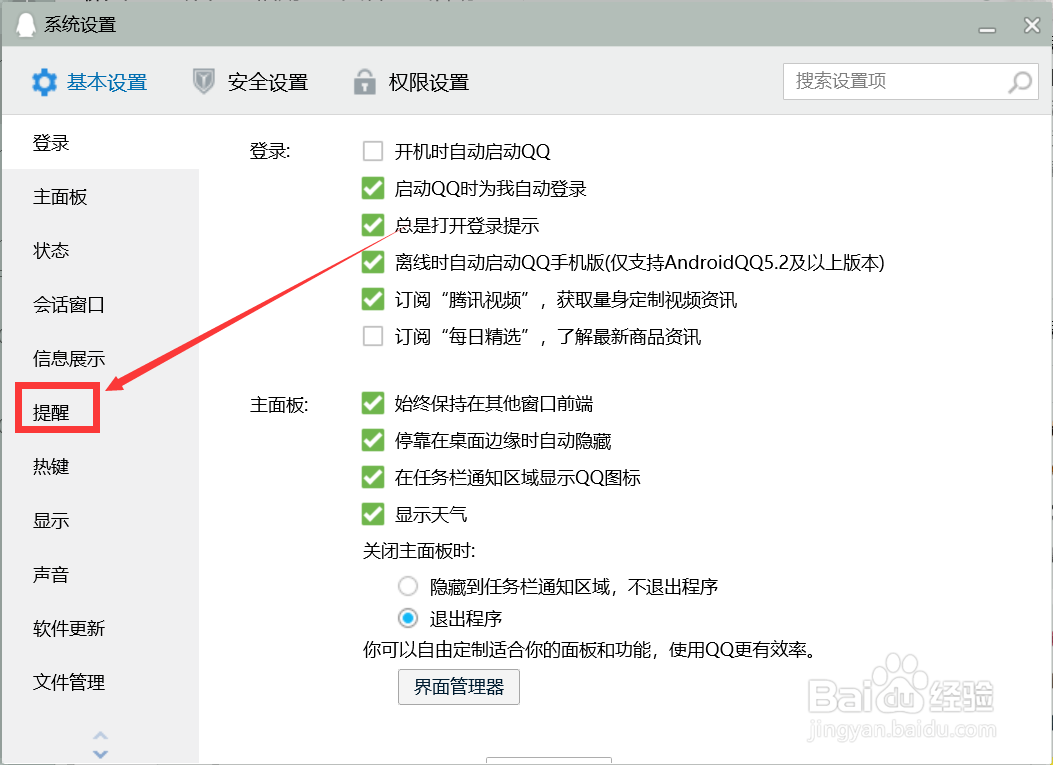Uncheck 启动QQ时为我自动登录

click(373, 188)
